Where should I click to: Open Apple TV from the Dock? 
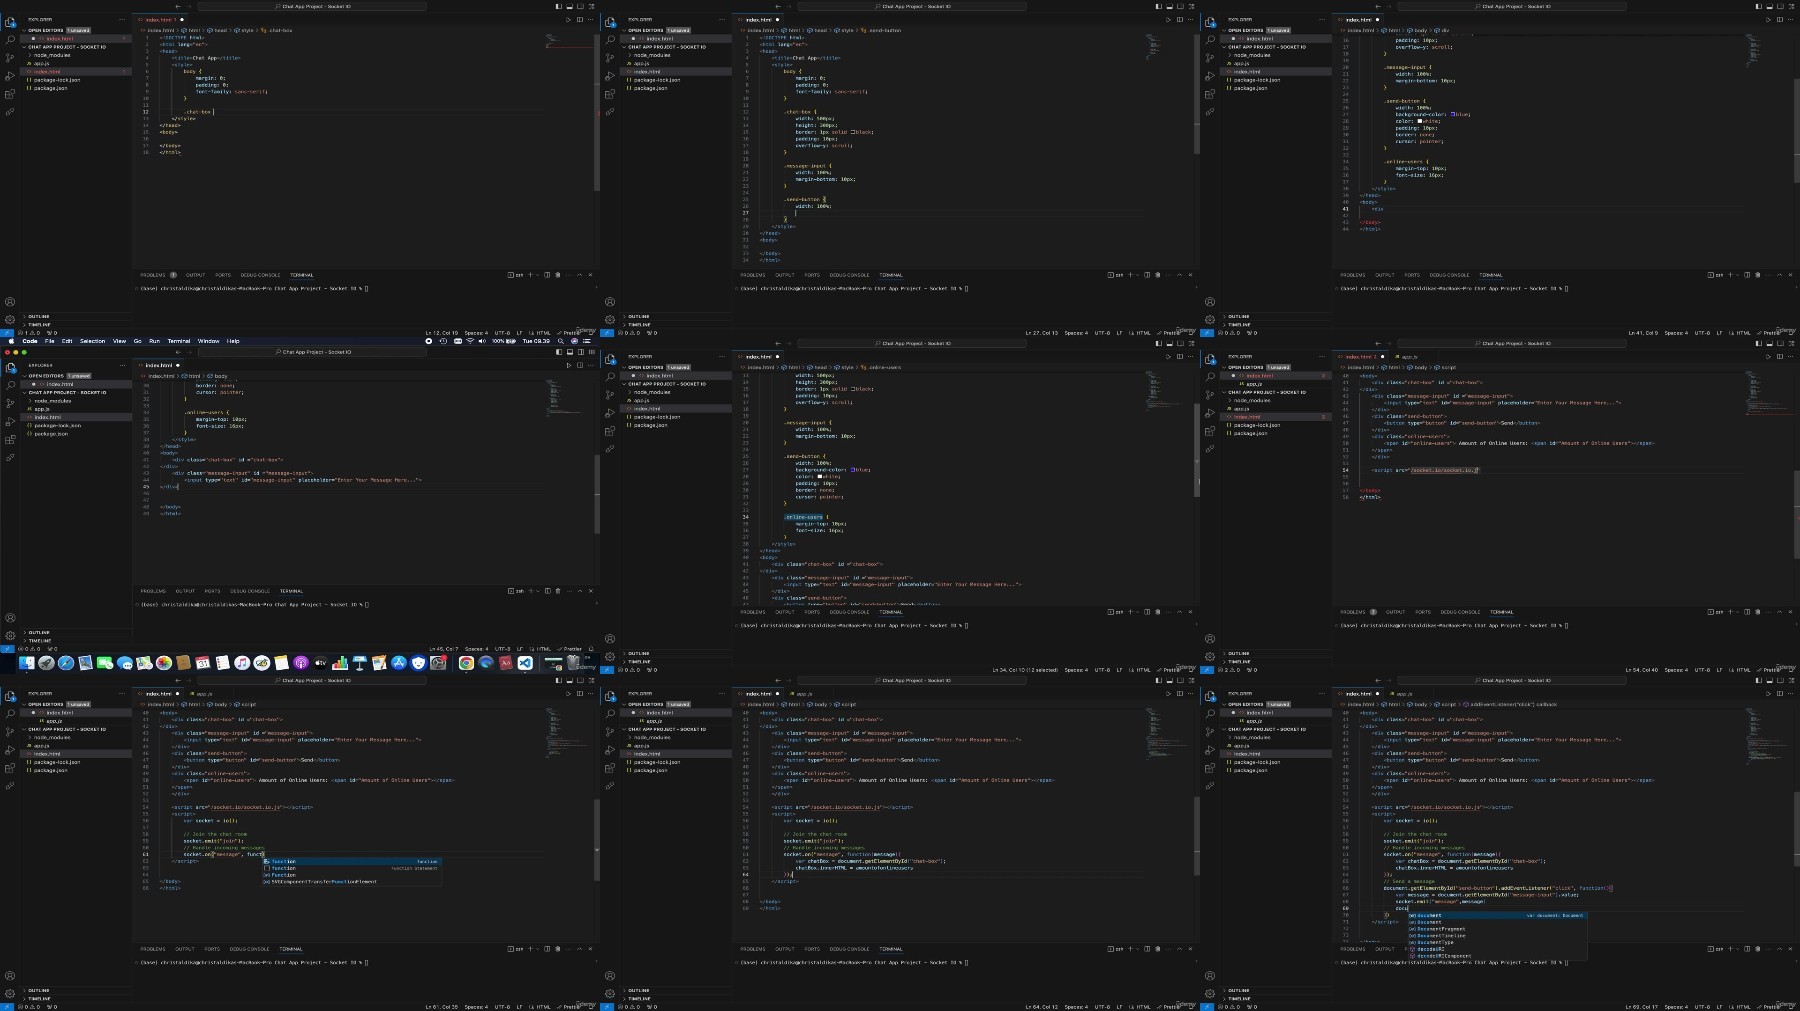point(320,663)
